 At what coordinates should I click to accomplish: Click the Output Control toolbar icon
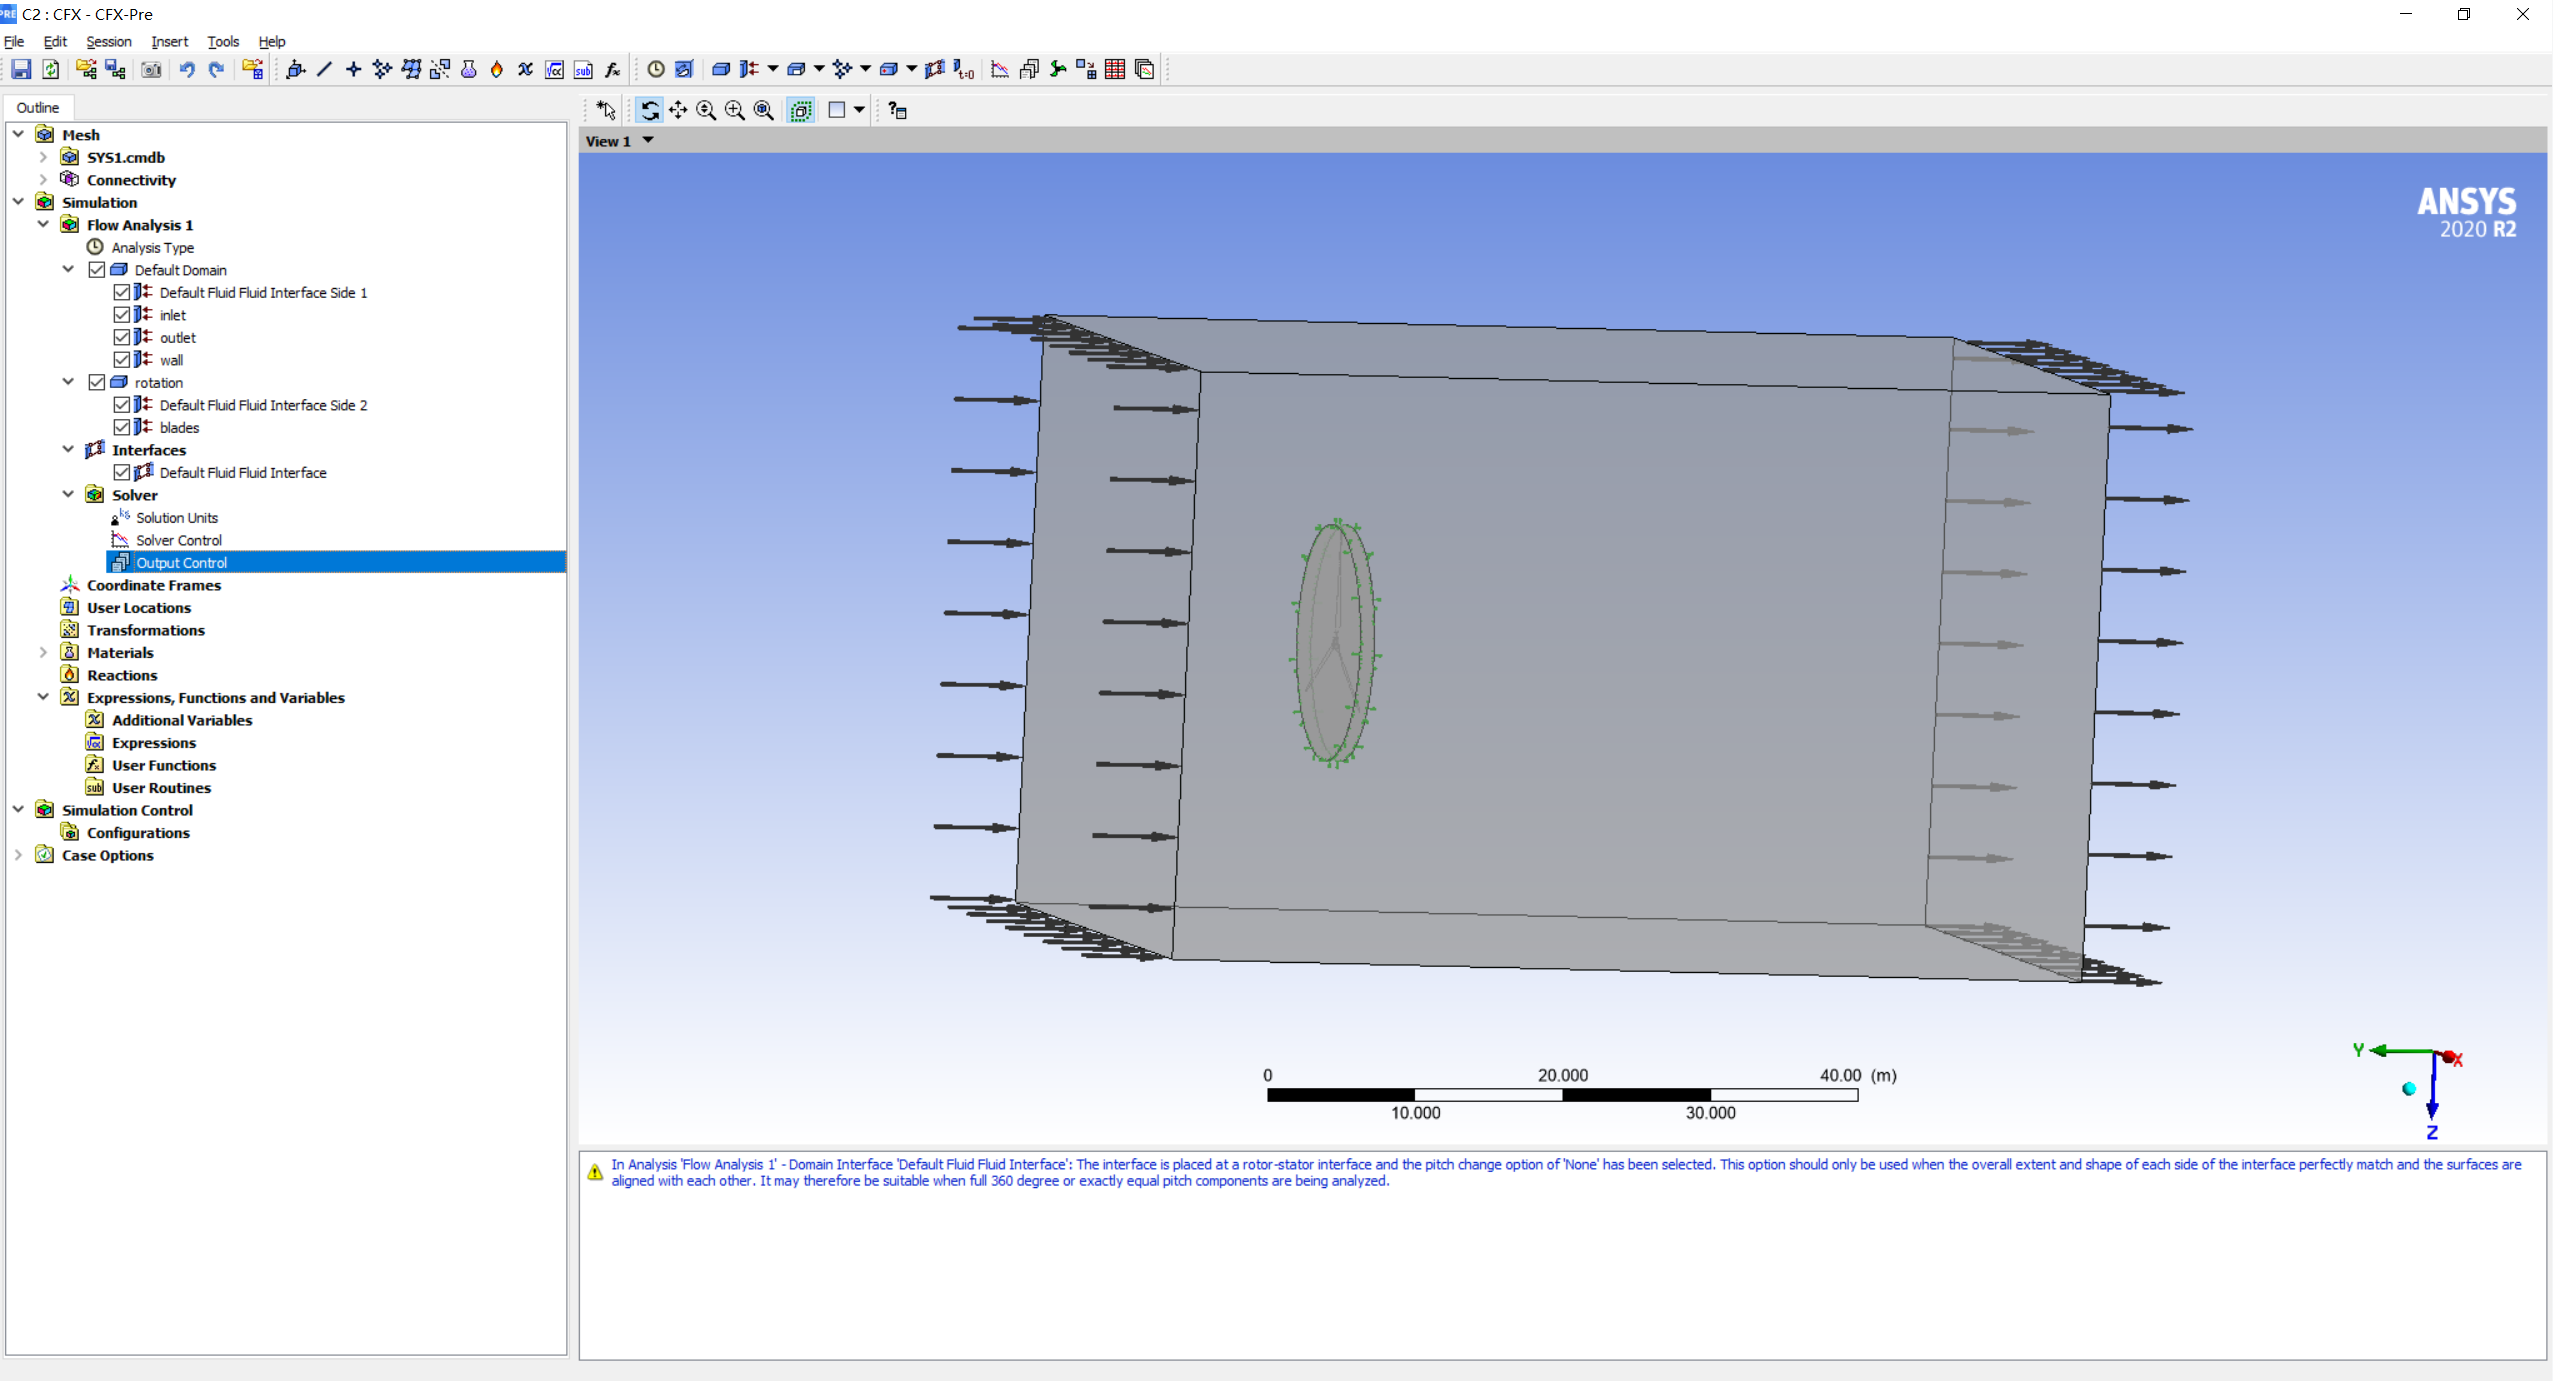tap(1028, 69)
